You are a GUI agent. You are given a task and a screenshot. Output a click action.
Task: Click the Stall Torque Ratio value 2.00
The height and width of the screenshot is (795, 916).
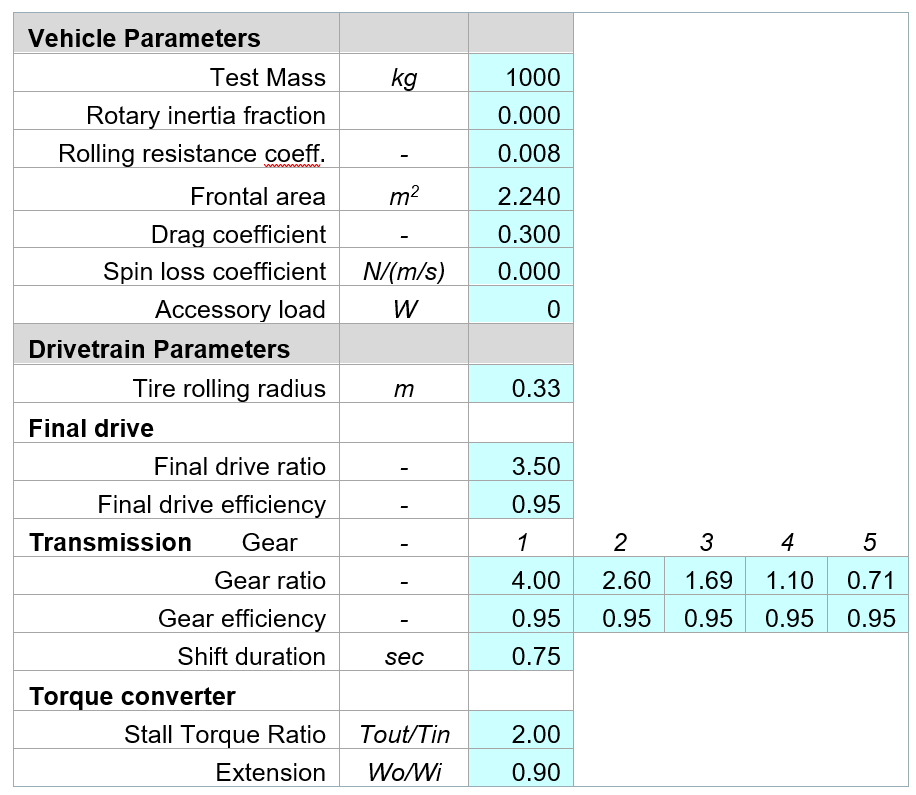point(521,734)
